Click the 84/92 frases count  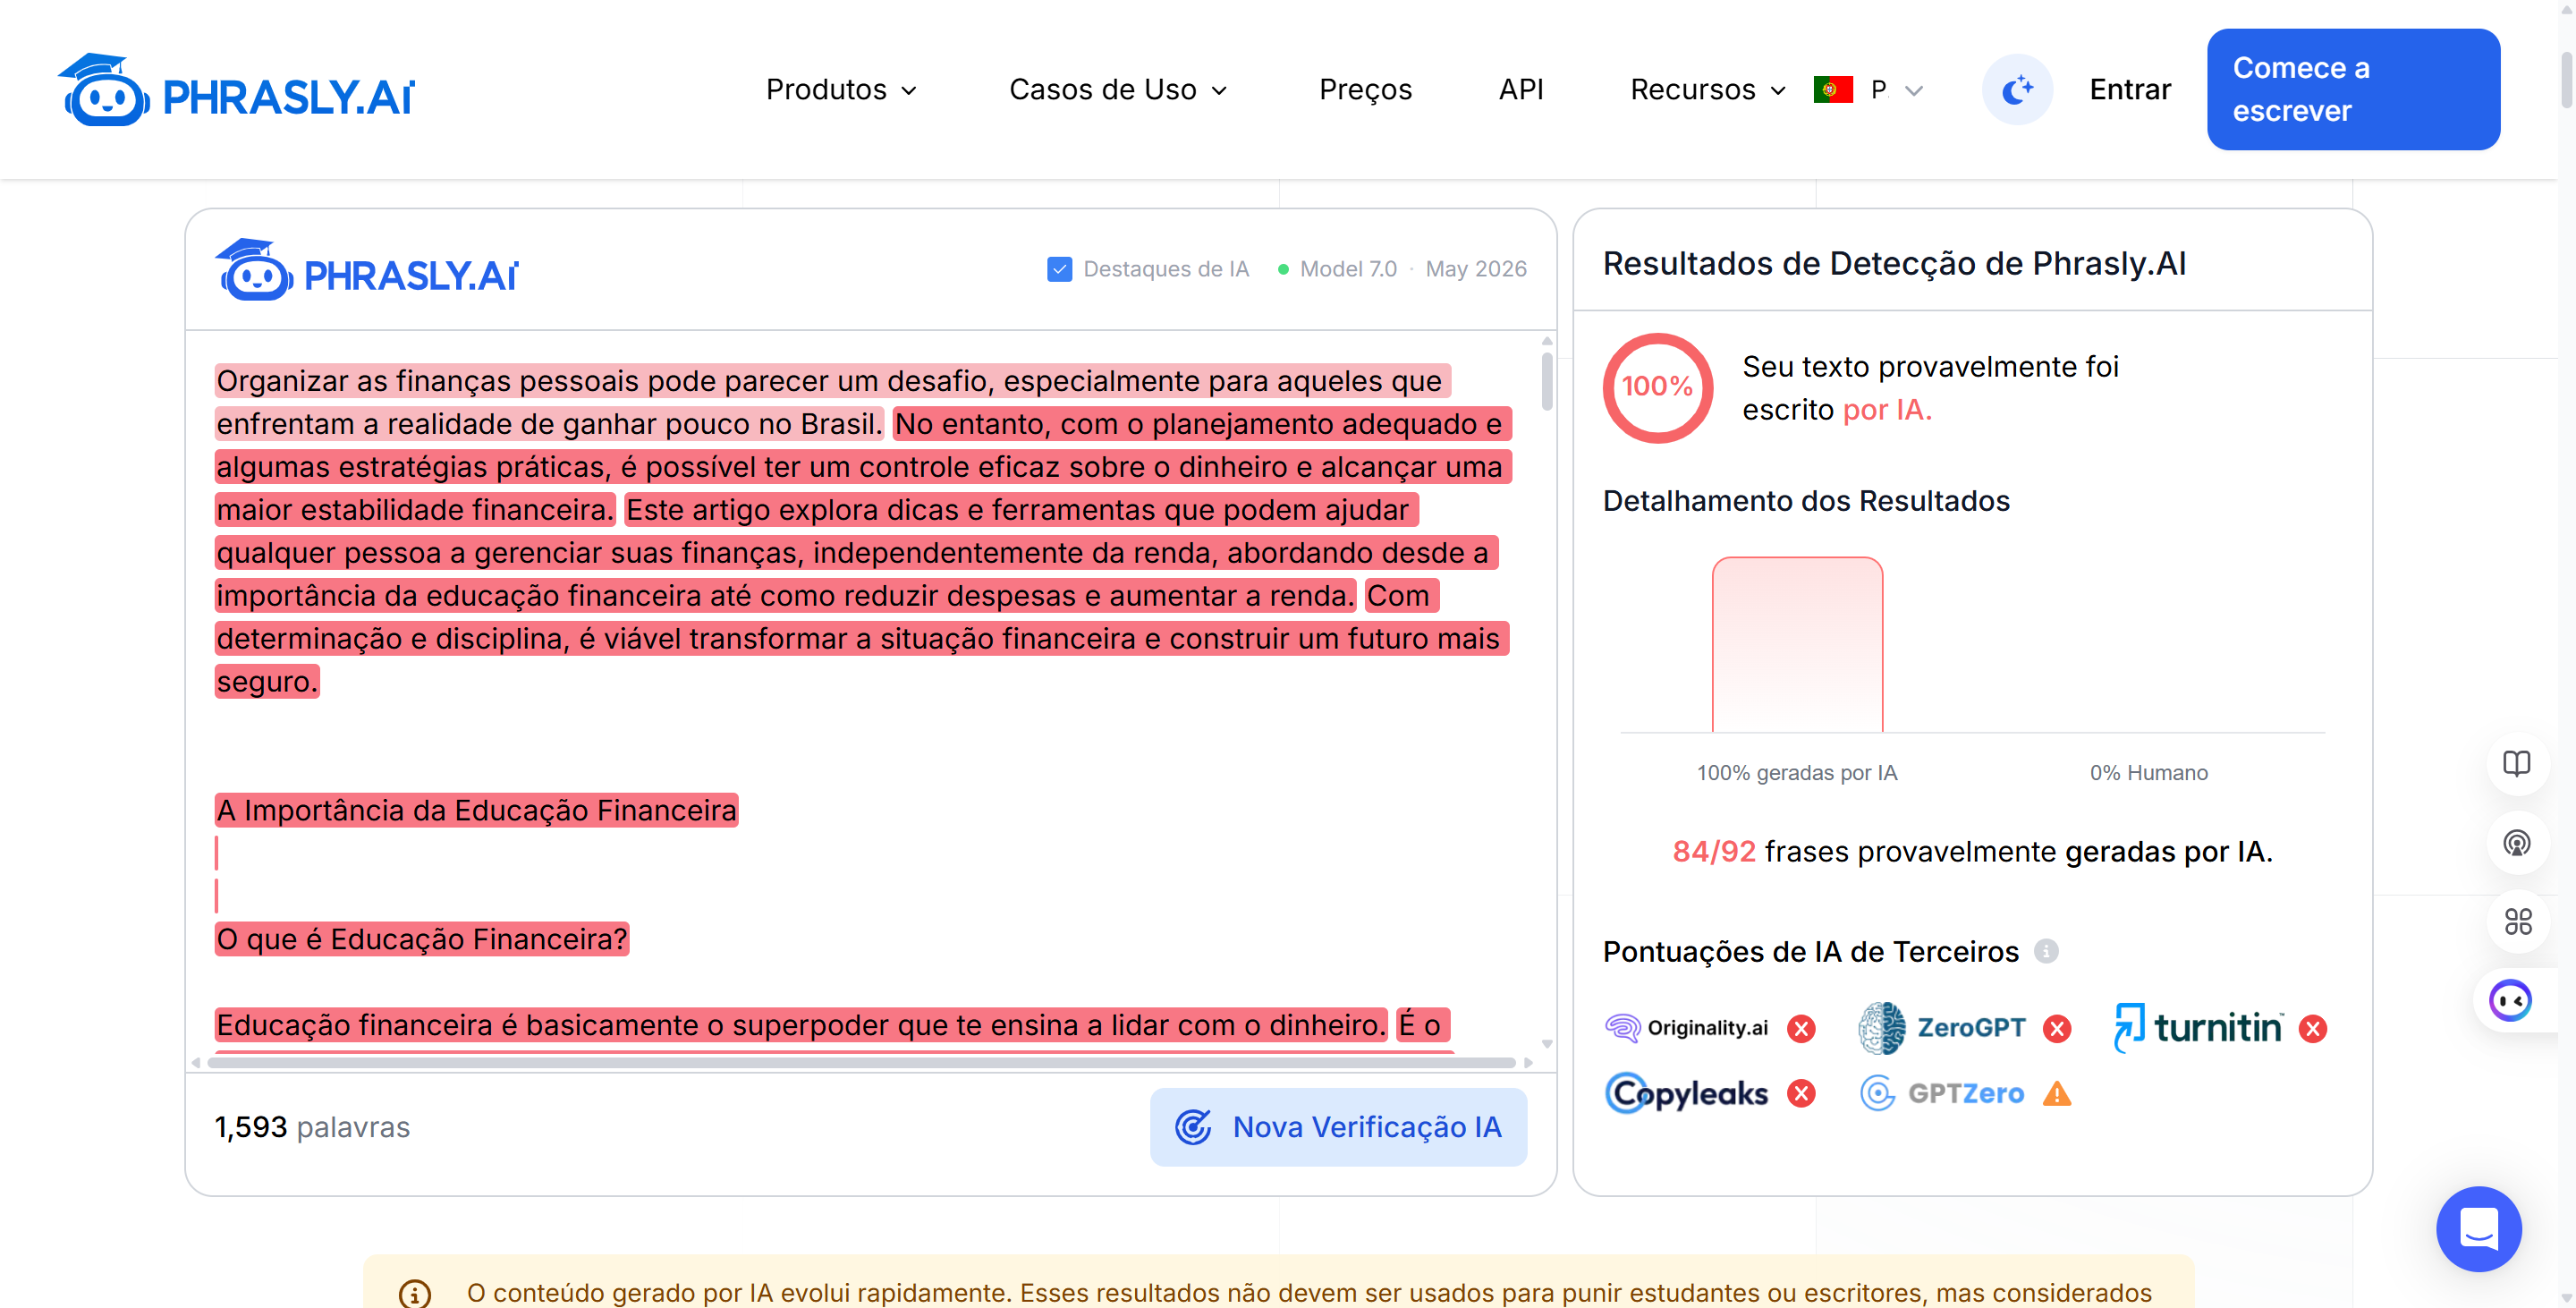tap(1714, 852)
